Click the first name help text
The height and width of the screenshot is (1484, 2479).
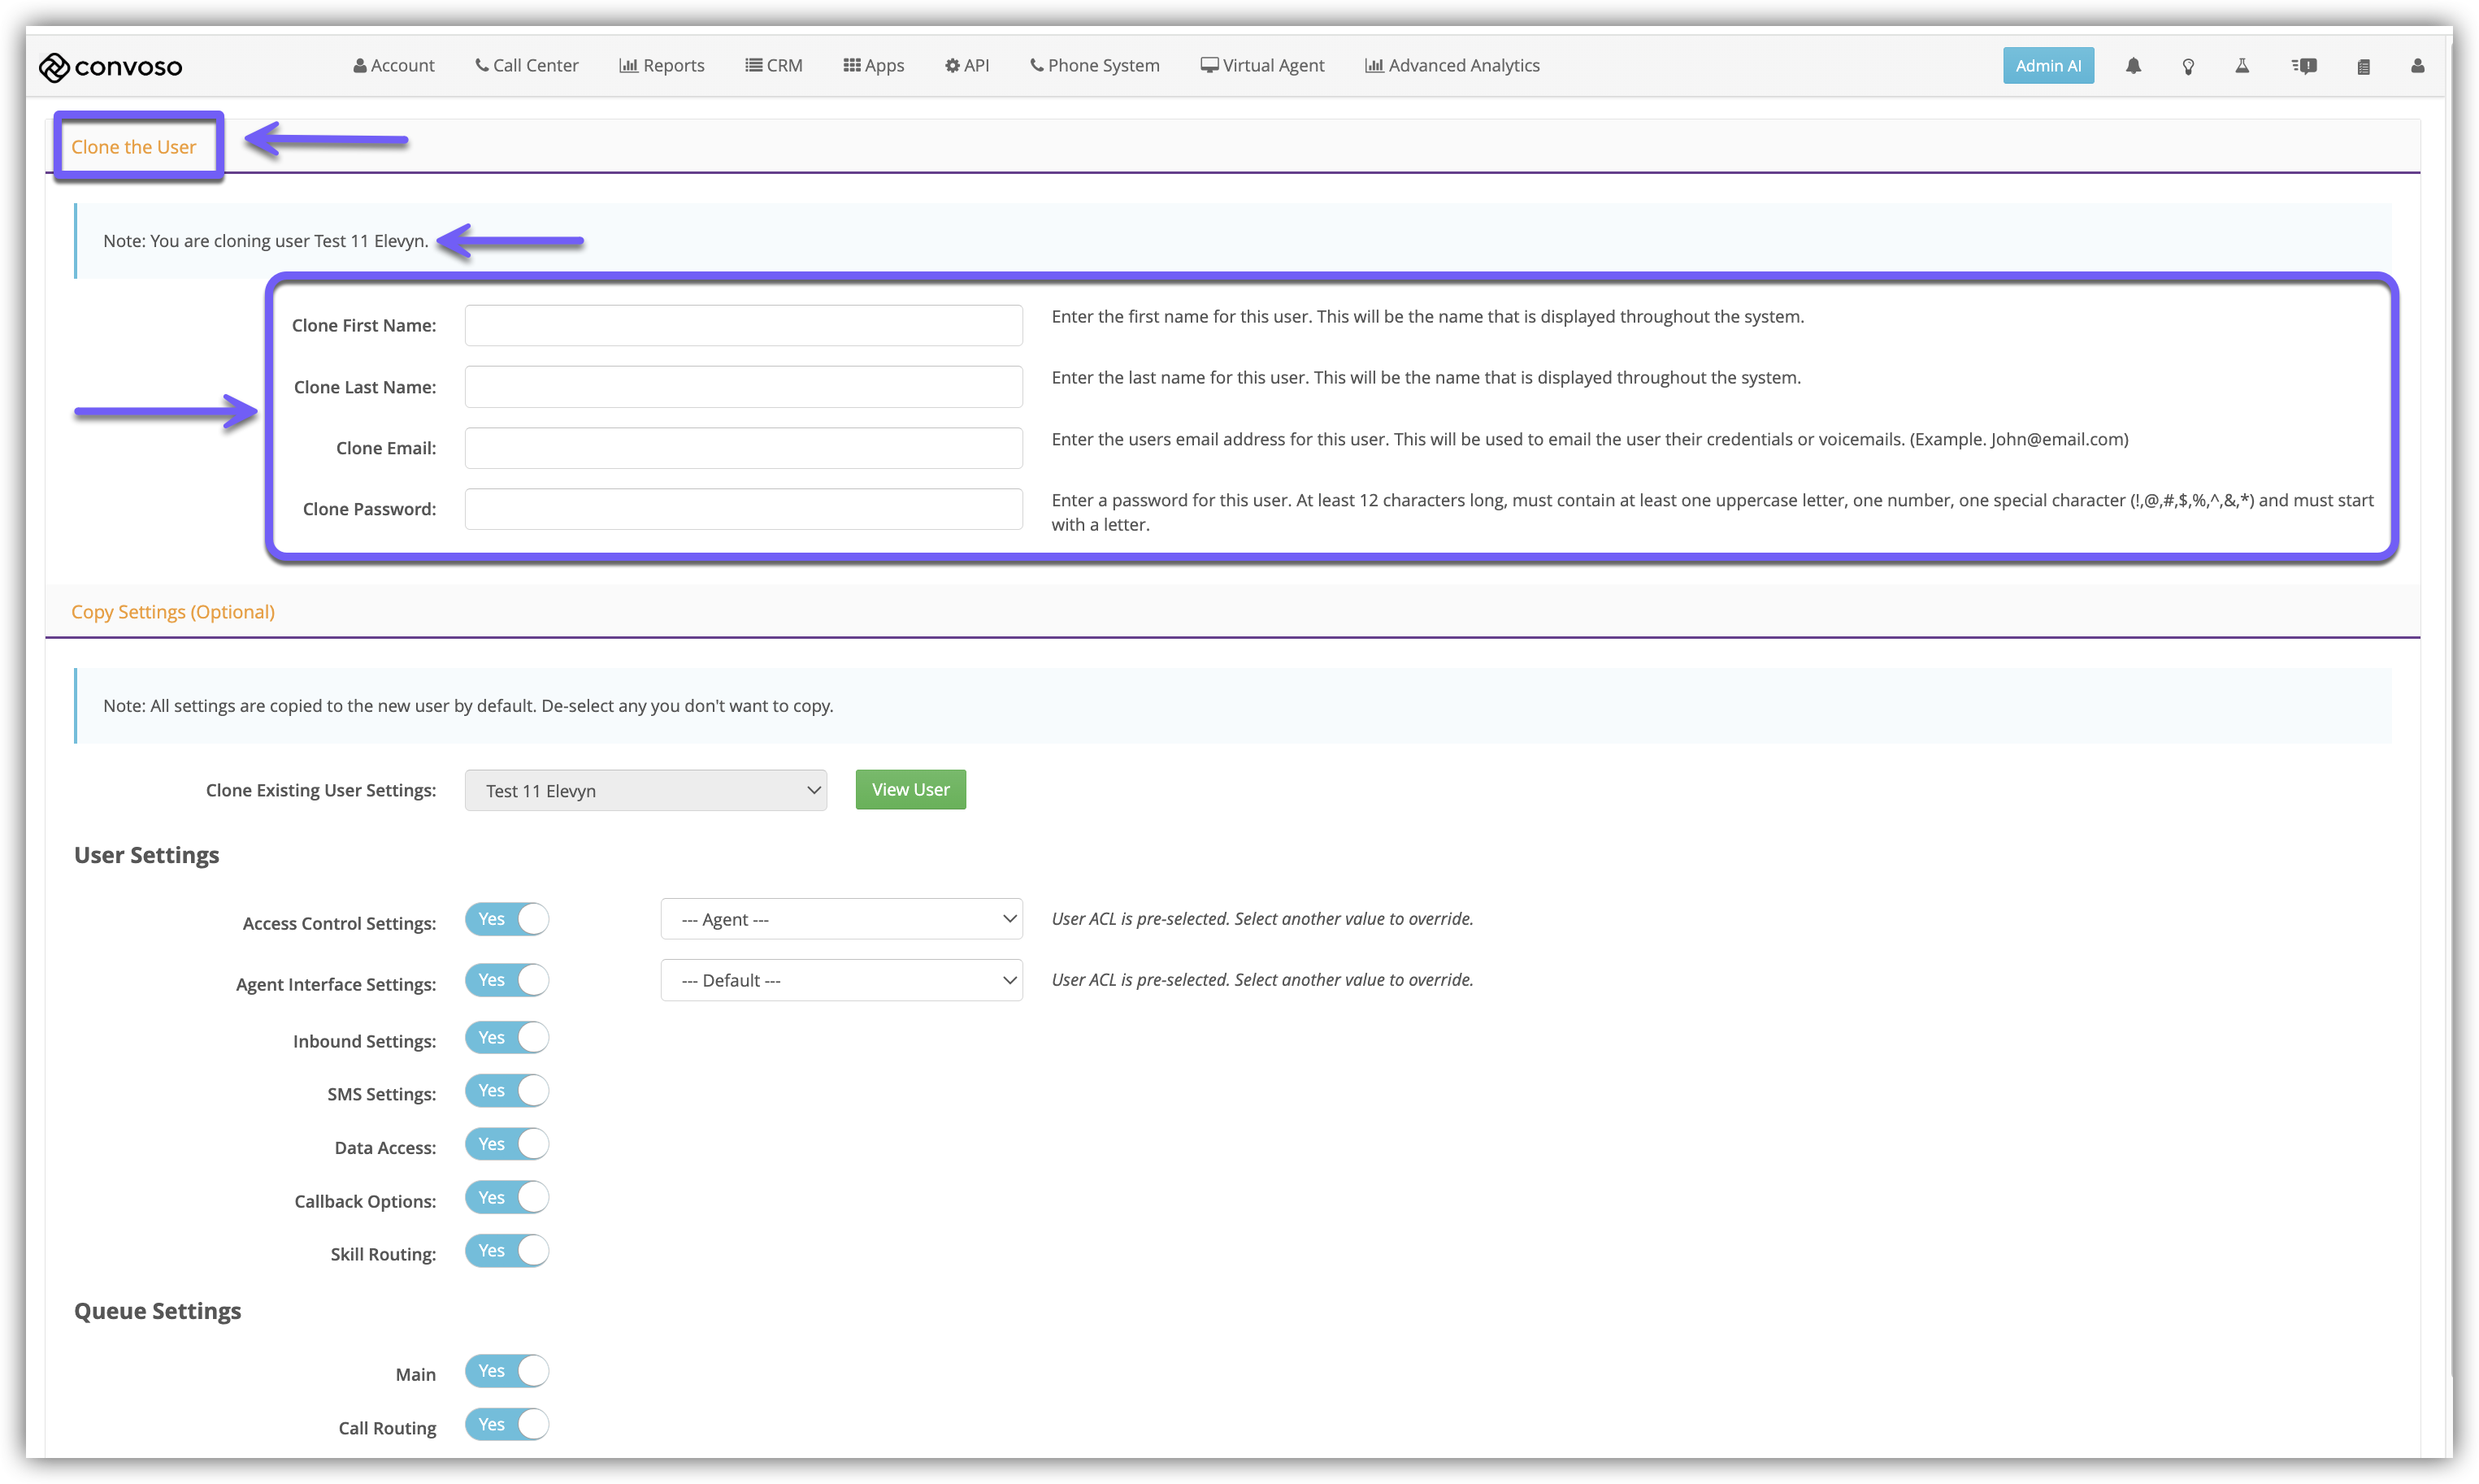(x=1428, y=316)
